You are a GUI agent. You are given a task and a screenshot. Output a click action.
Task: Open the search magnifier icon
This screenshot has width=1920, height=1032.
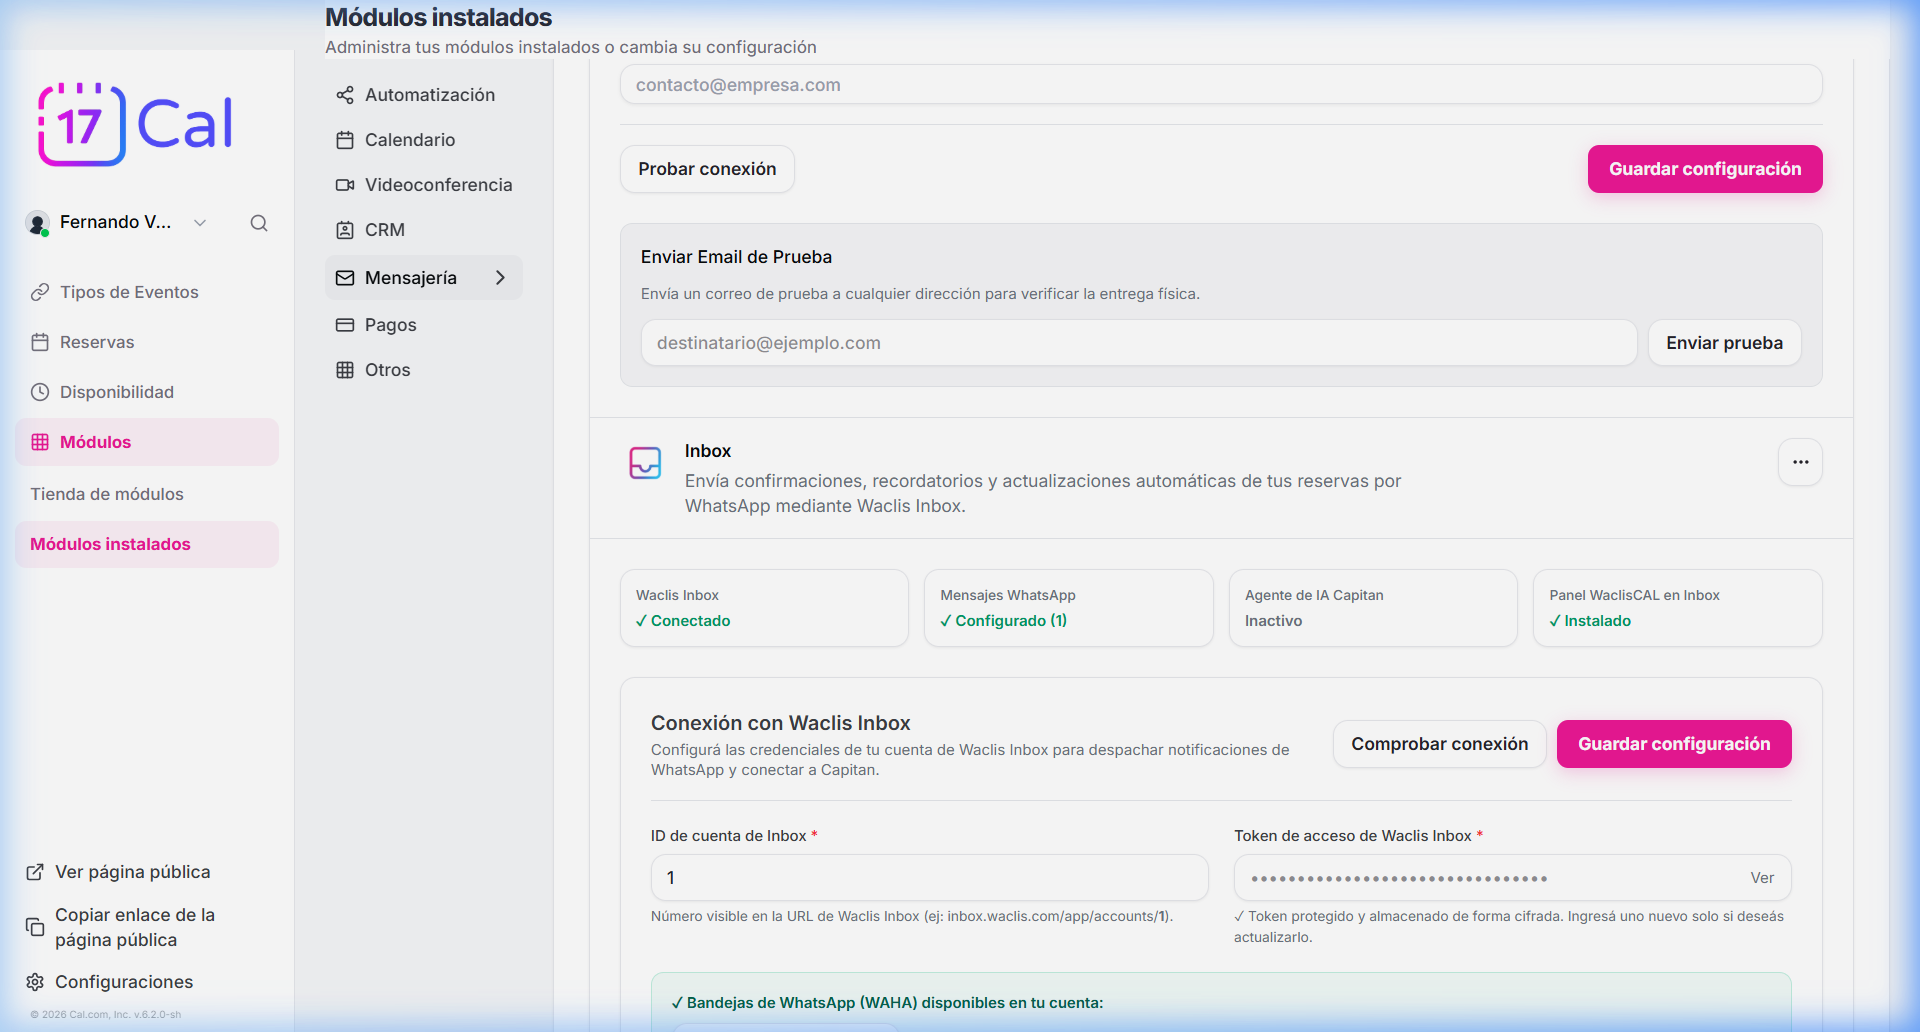[259, 223]
